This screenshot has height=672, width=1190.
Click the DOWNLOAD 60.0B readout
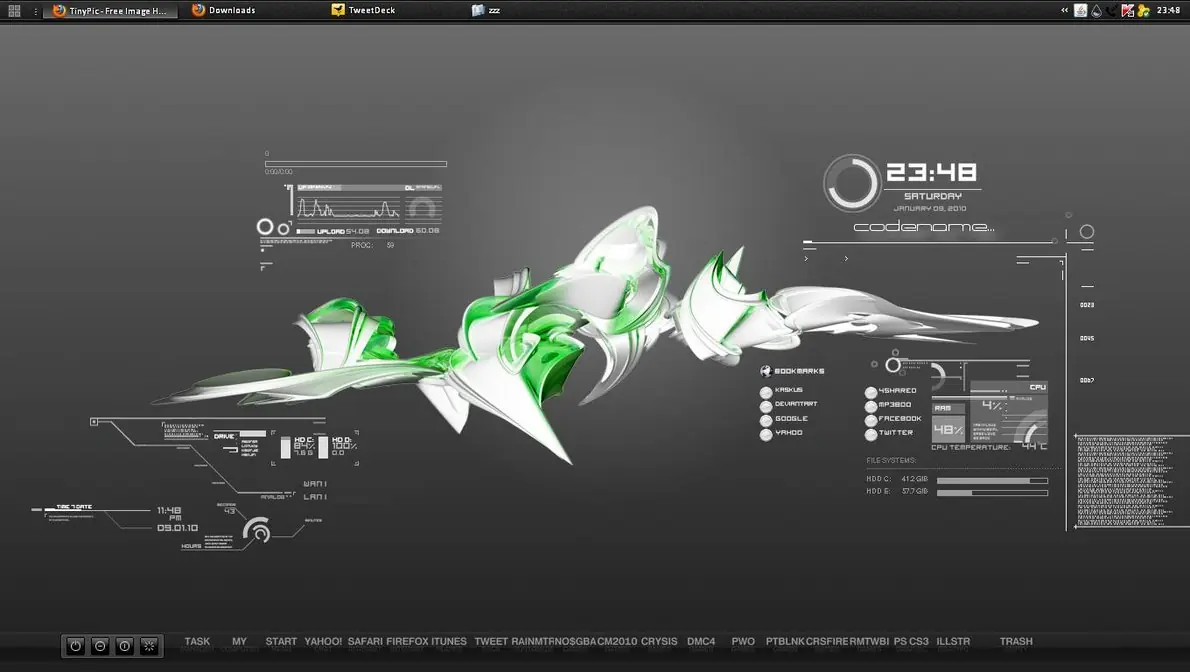[x=408, y=231]
